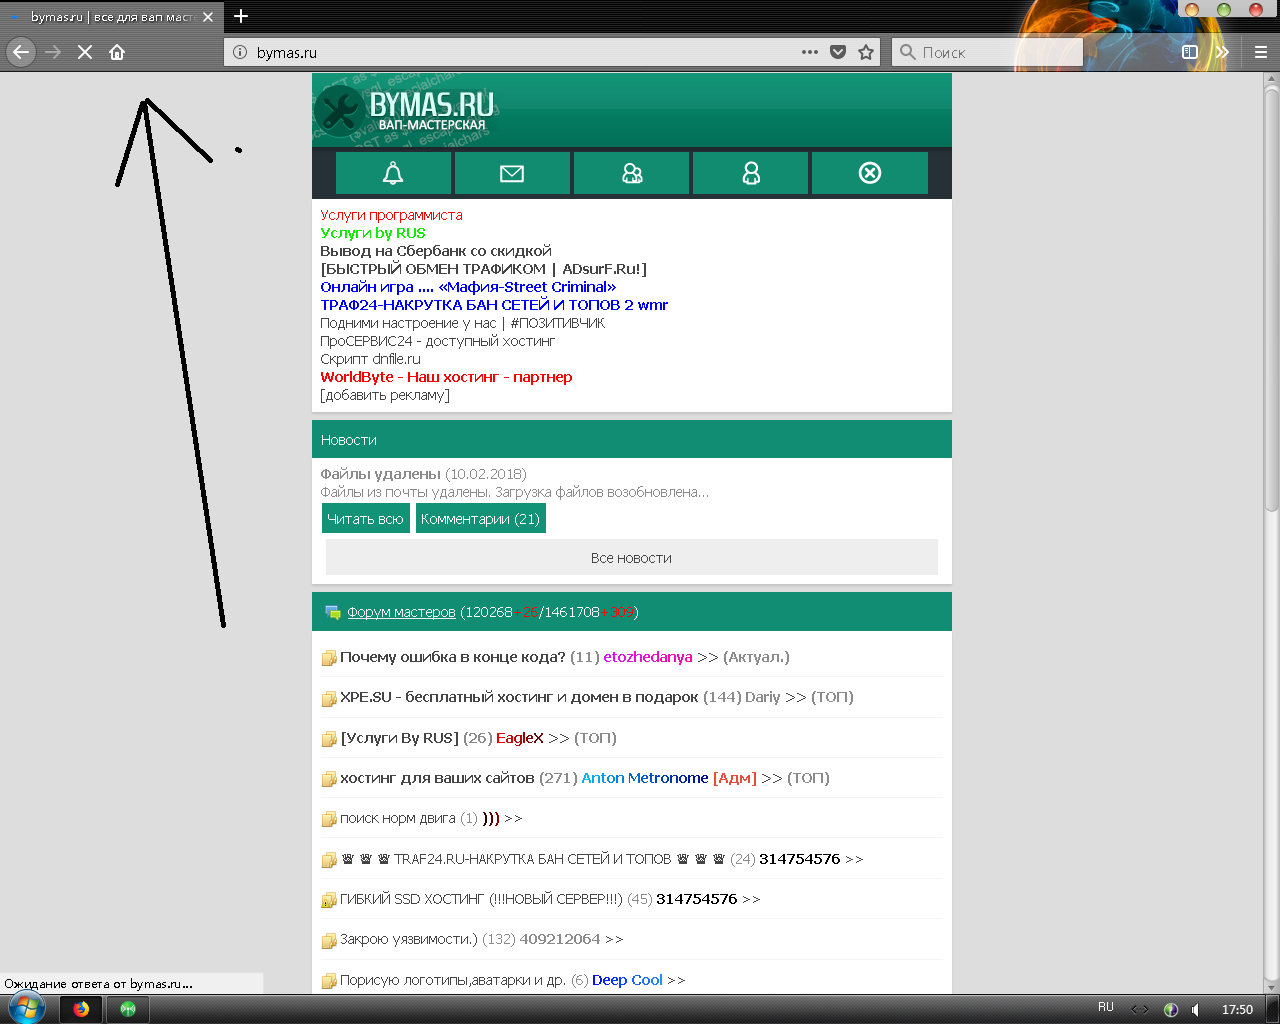
Task: Click the Pocket save icon
Action: [838, 52]
